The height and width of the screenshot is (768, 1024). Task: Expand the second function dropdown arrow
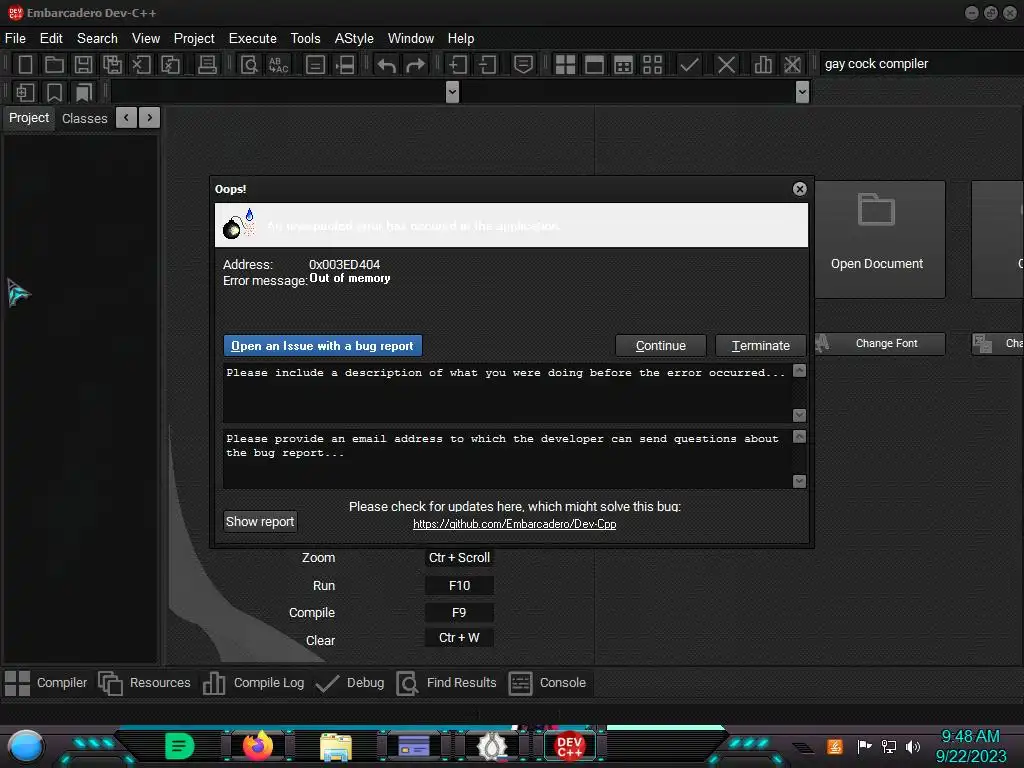[803, 92]
